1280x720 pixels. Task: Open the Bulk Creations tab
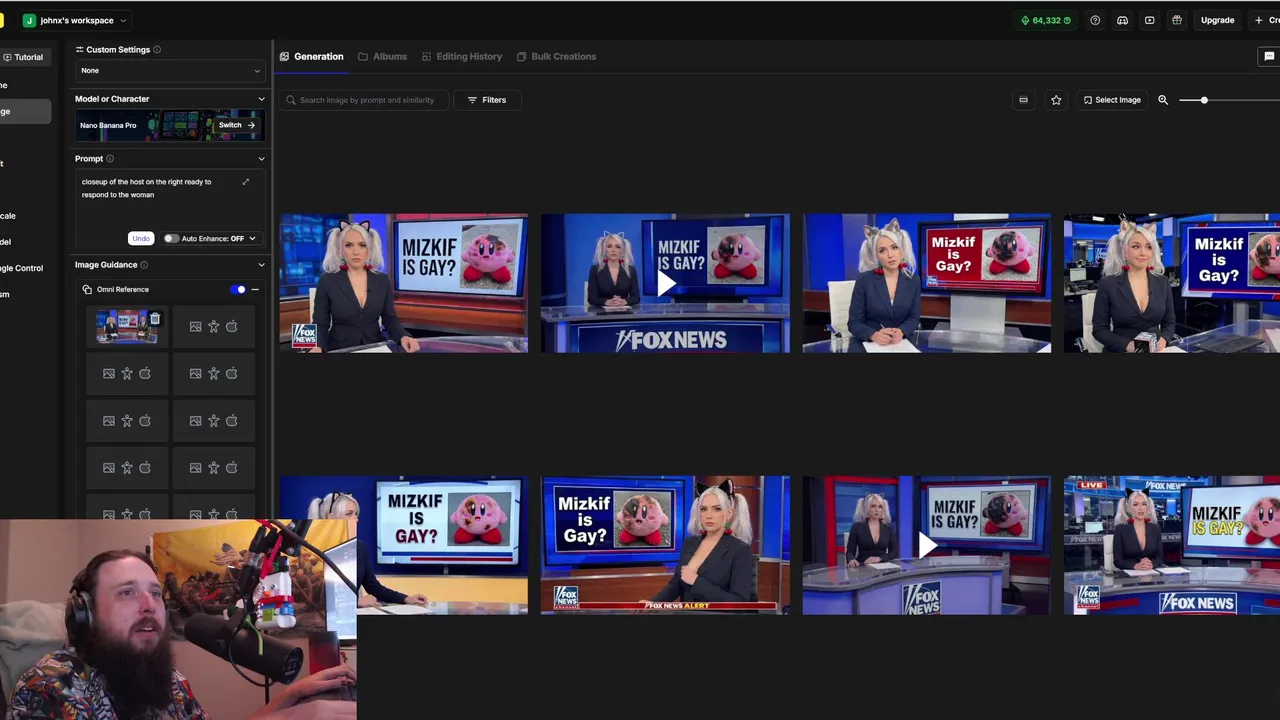[556, 57]
